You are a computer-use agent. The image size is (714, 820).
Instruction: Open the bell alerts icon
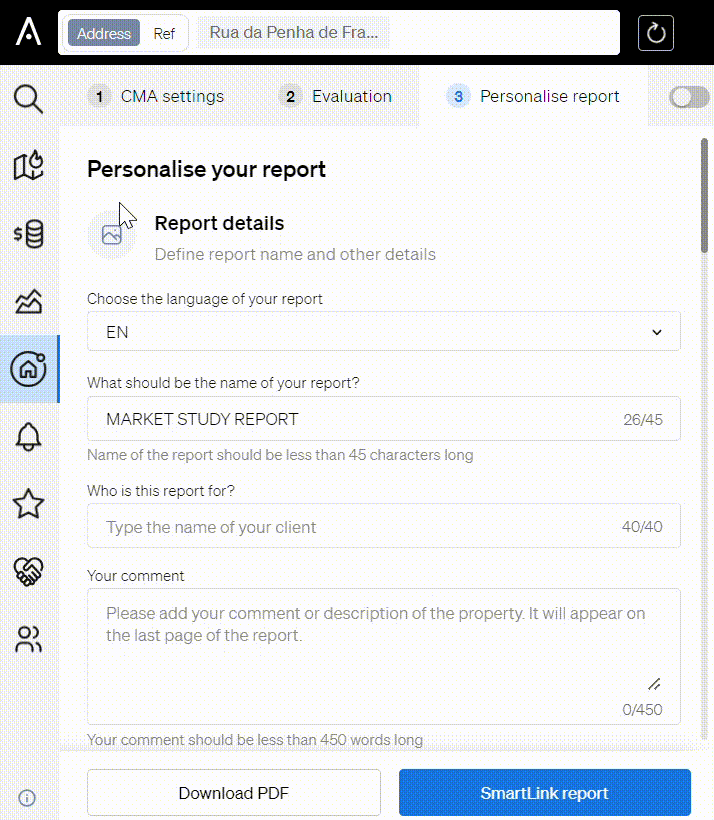pyautogui.click(x=28, y=437)
